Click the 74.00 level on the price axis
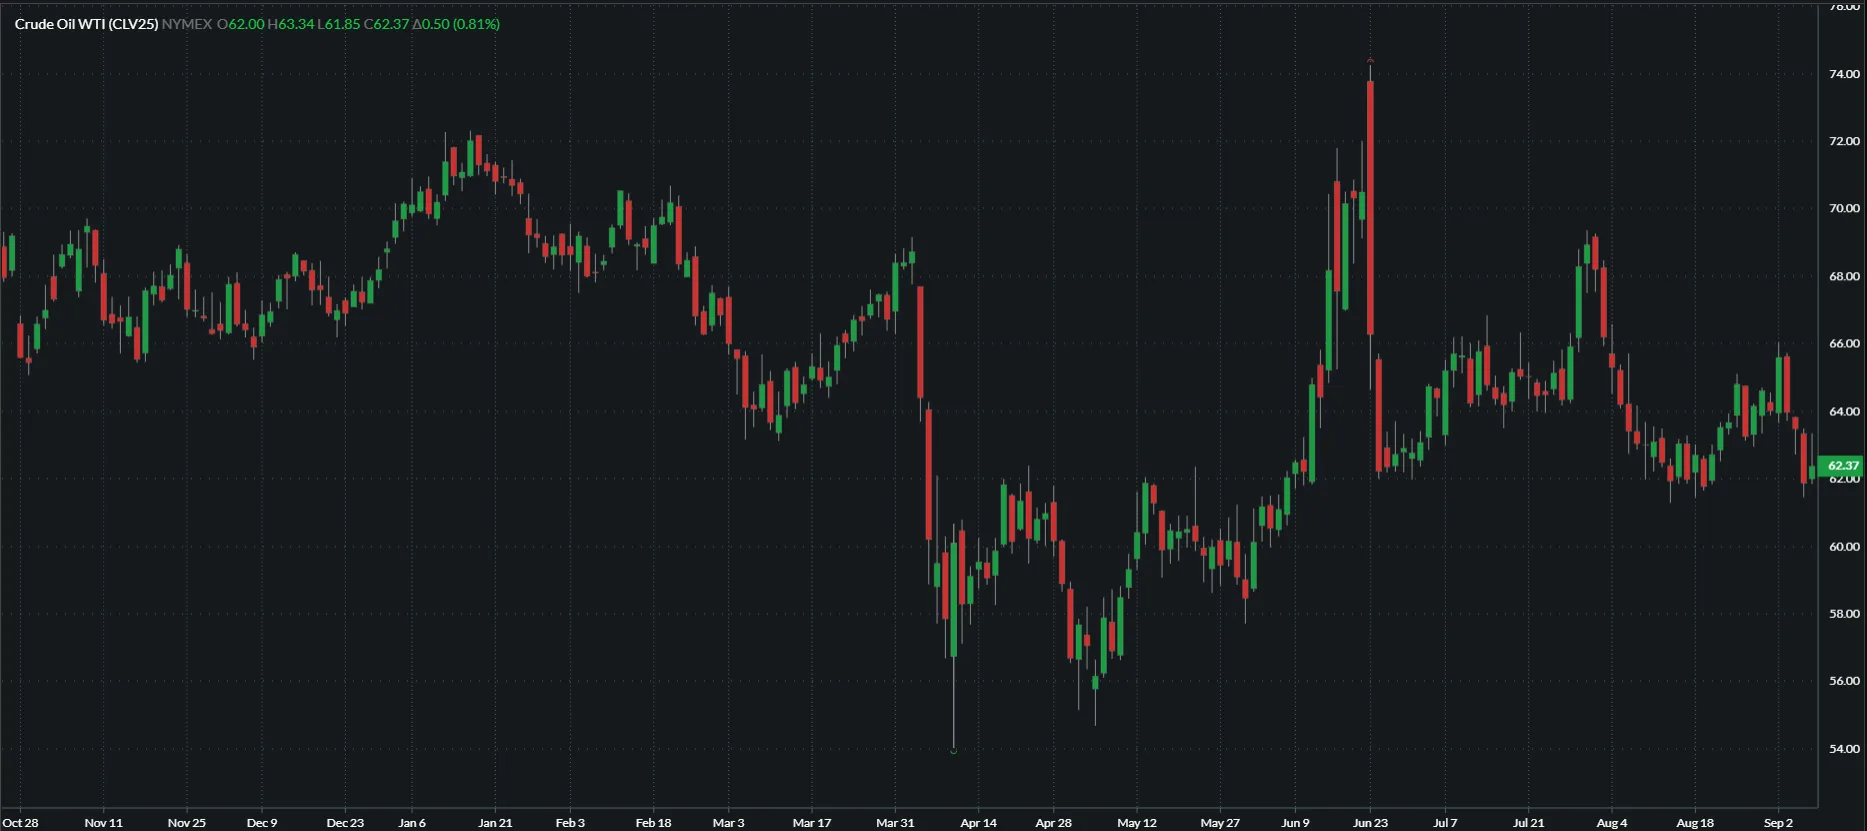 (x=1844, y=74)
